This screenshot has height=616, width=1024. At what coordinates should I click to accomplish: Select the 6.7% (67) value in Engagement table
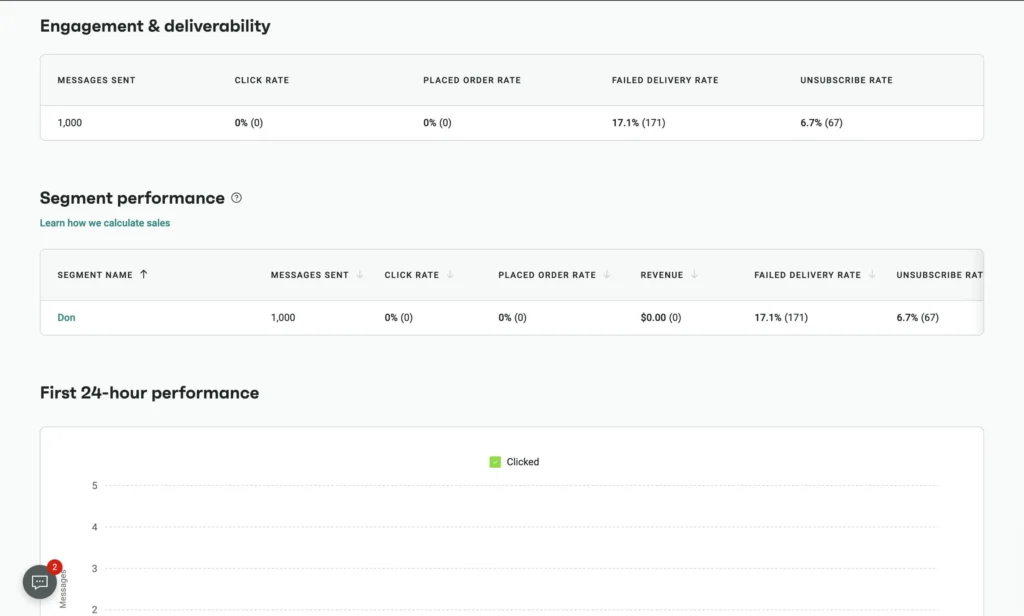(821, 123)
